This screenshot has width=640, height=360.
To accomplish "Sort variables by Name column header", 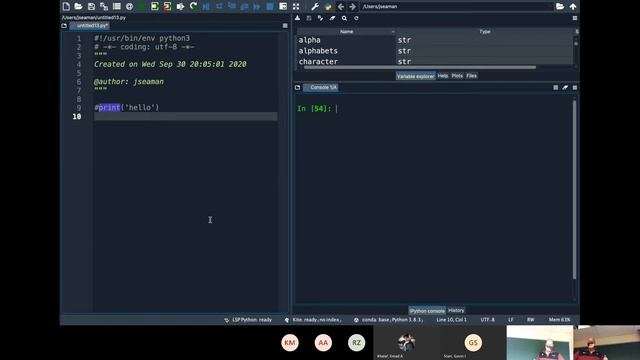I will click(346, 31).
